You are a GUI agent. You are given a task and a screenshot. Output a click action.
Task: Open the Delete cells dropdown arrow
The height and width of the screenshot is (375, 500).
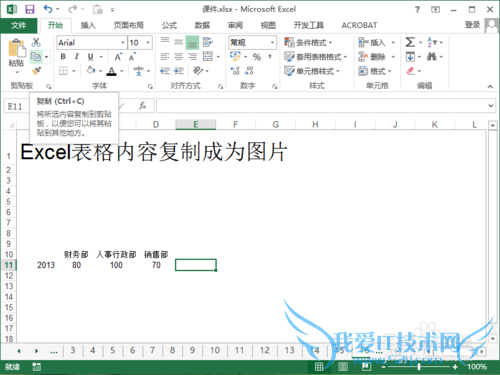[x=393, y=57]
